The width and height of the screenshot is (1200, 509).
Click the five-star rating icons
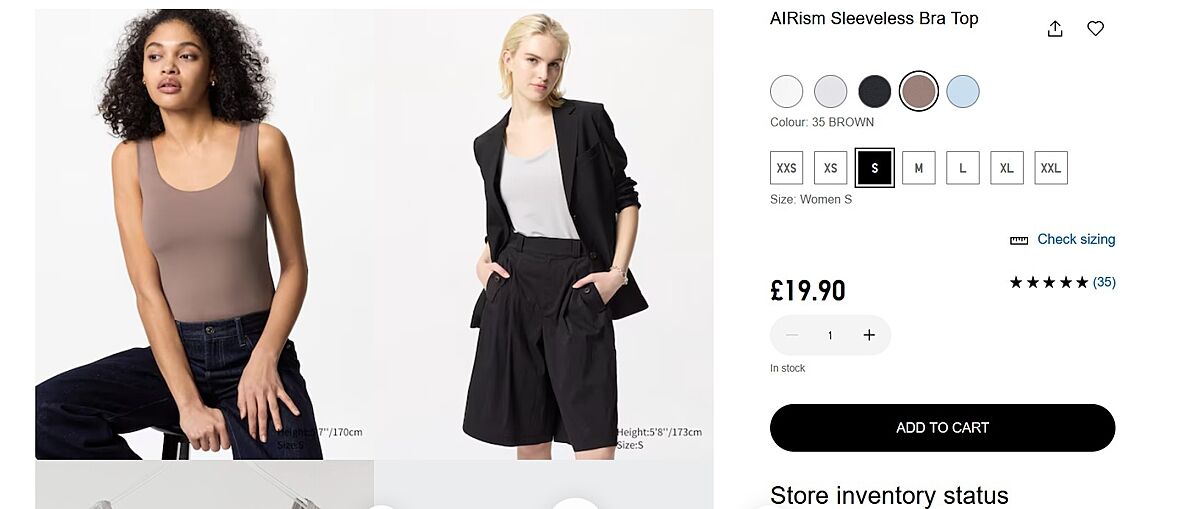pyautogui.click(x=1048, y=282)
